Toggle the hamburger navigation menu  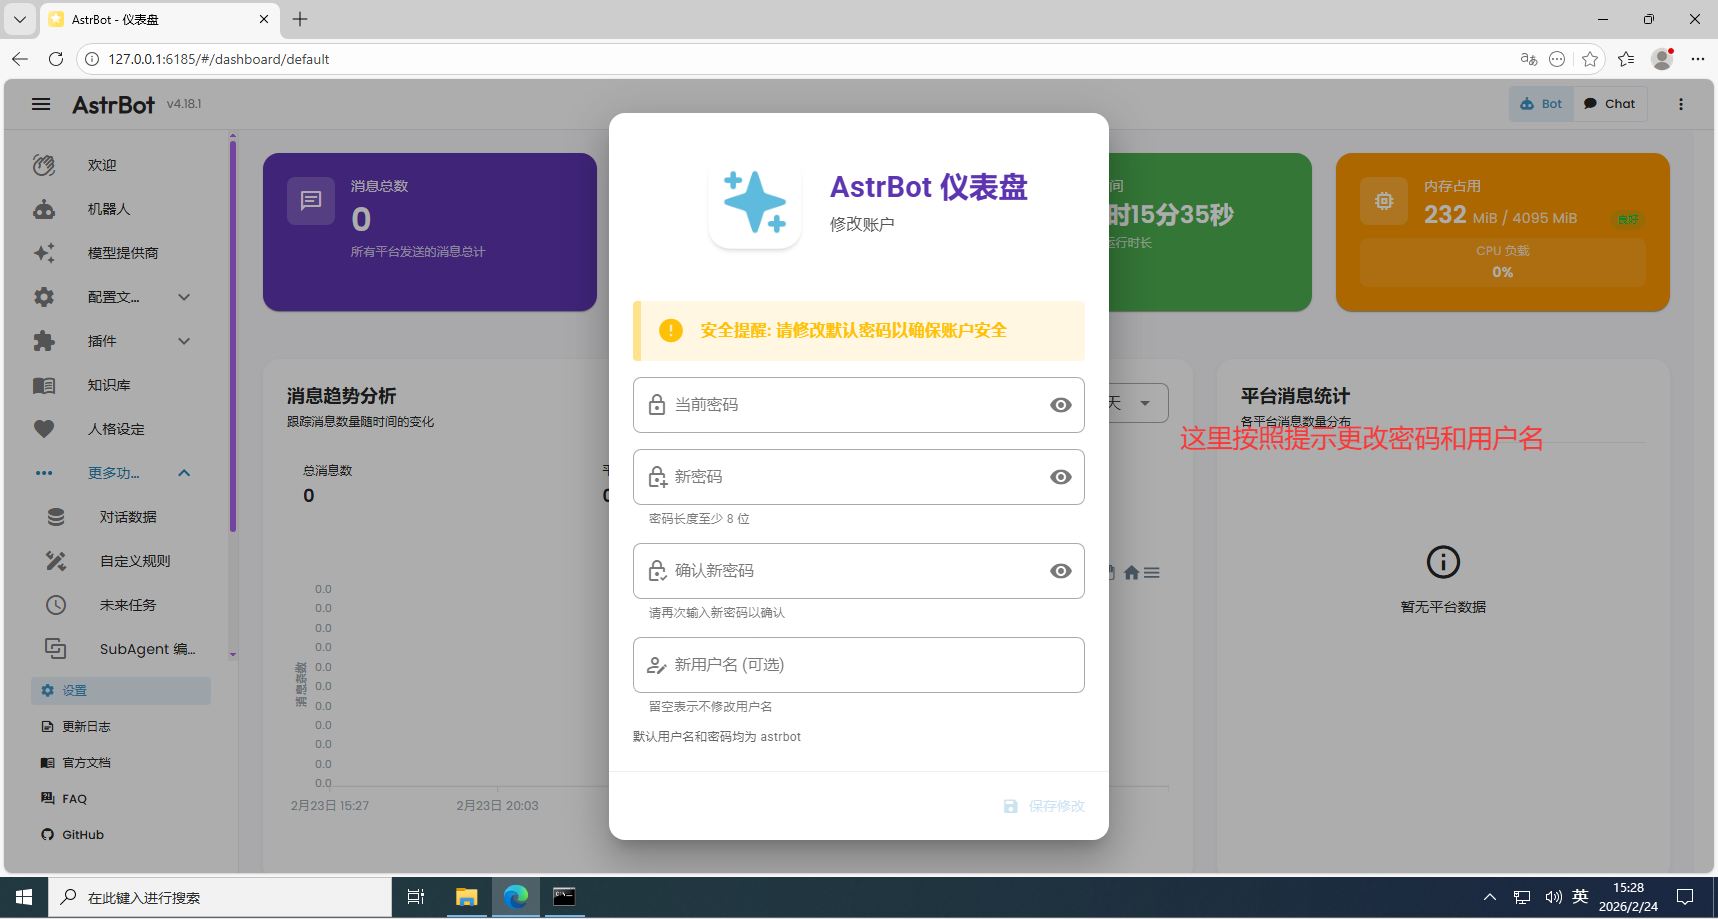pos(41,104)
